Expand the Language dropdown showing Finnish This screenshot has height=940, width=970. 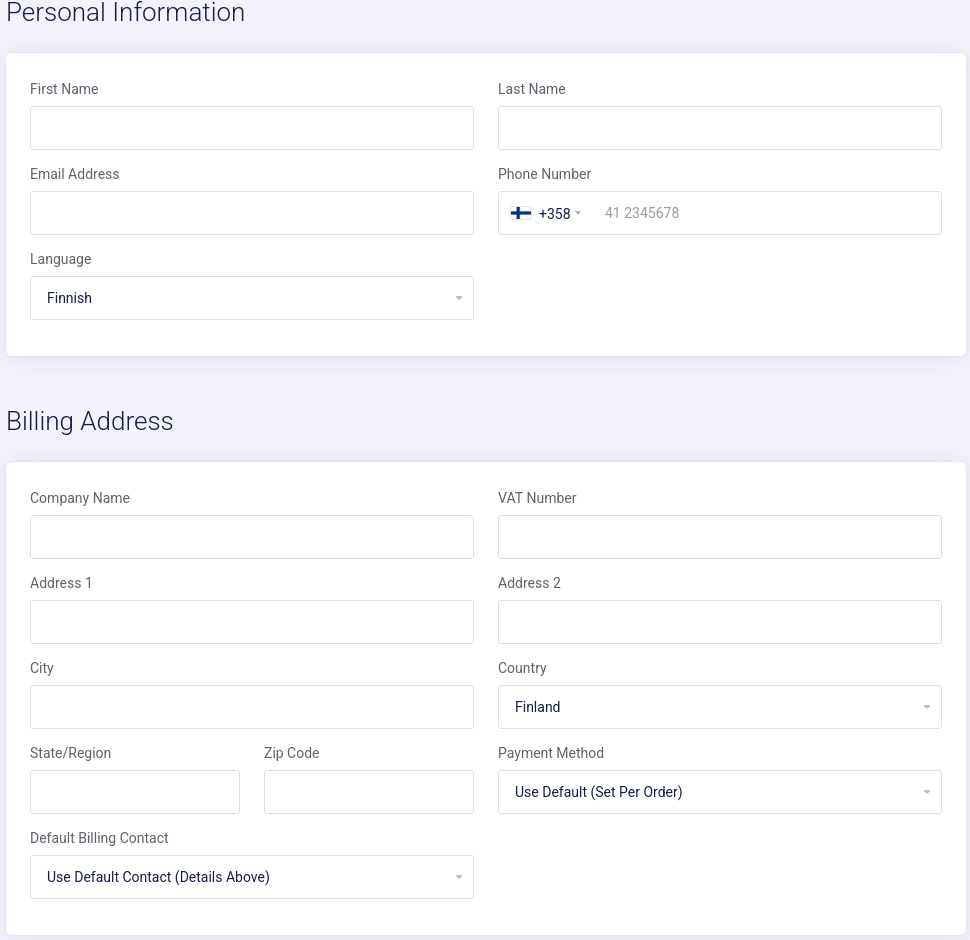pos(252,298)
